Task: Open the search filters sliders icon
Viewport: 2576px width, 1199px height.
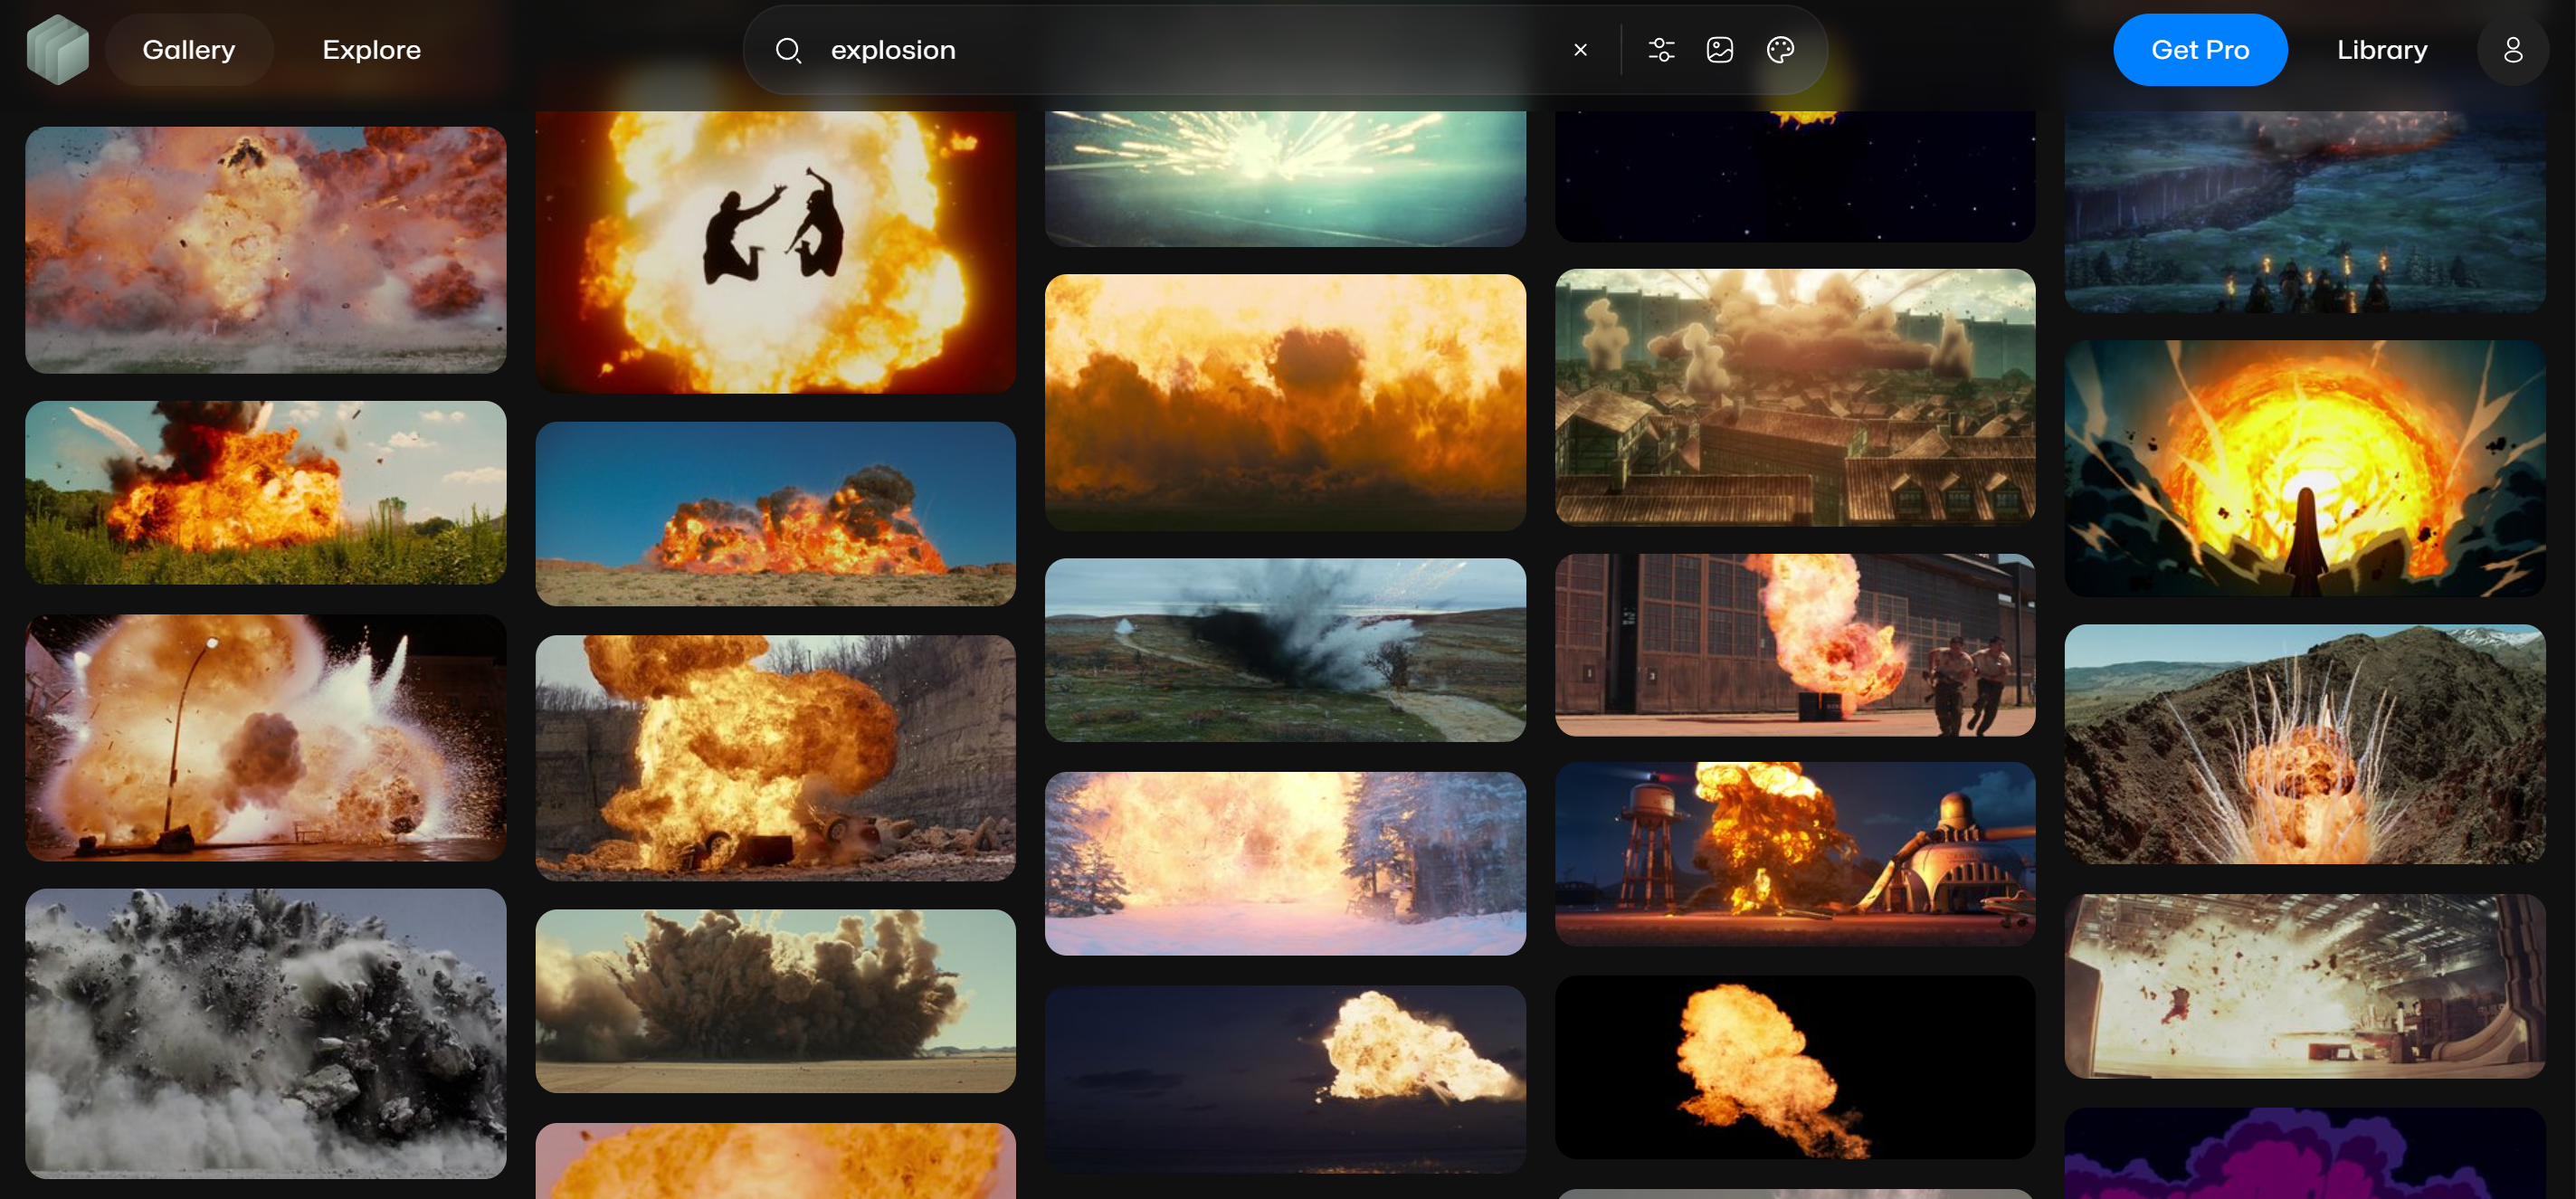Action: [x=1661, y=50]
